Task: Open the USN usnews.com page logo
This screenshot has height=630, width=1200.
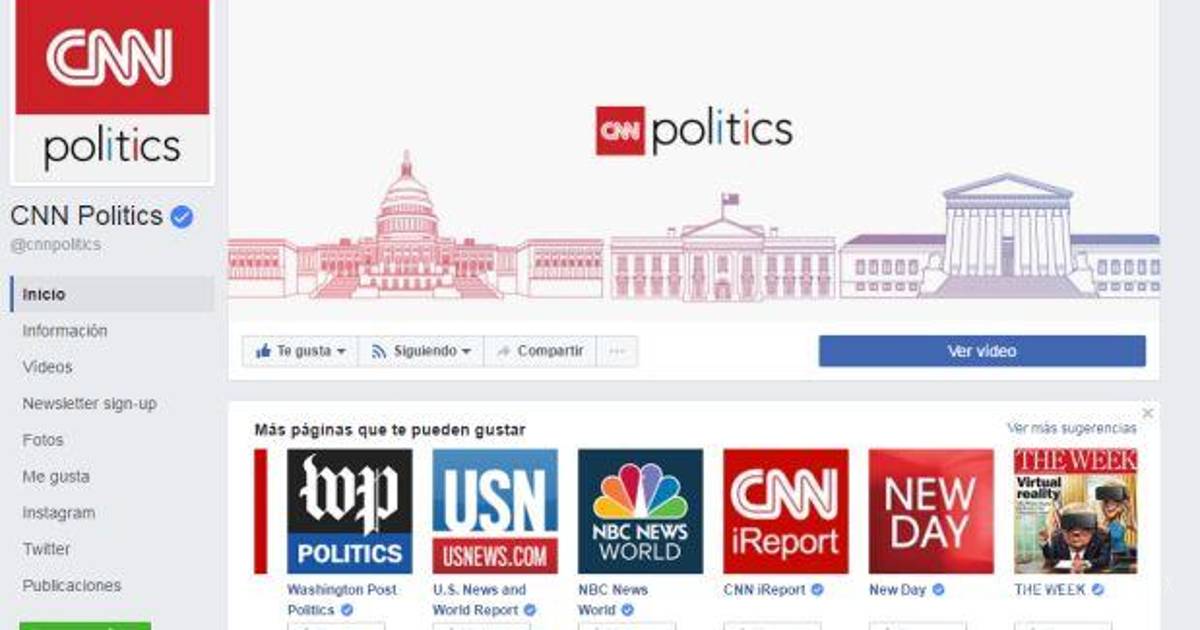Action: pos(495,511)
